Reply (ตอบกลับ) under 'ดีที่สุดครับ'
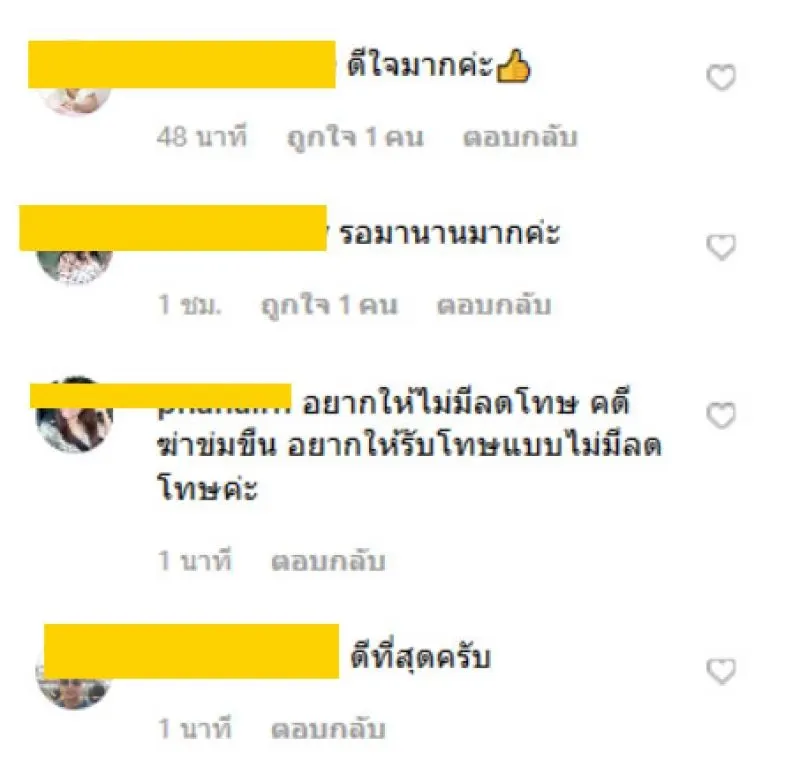Viewport: 800px width, 783px height. 328,728
